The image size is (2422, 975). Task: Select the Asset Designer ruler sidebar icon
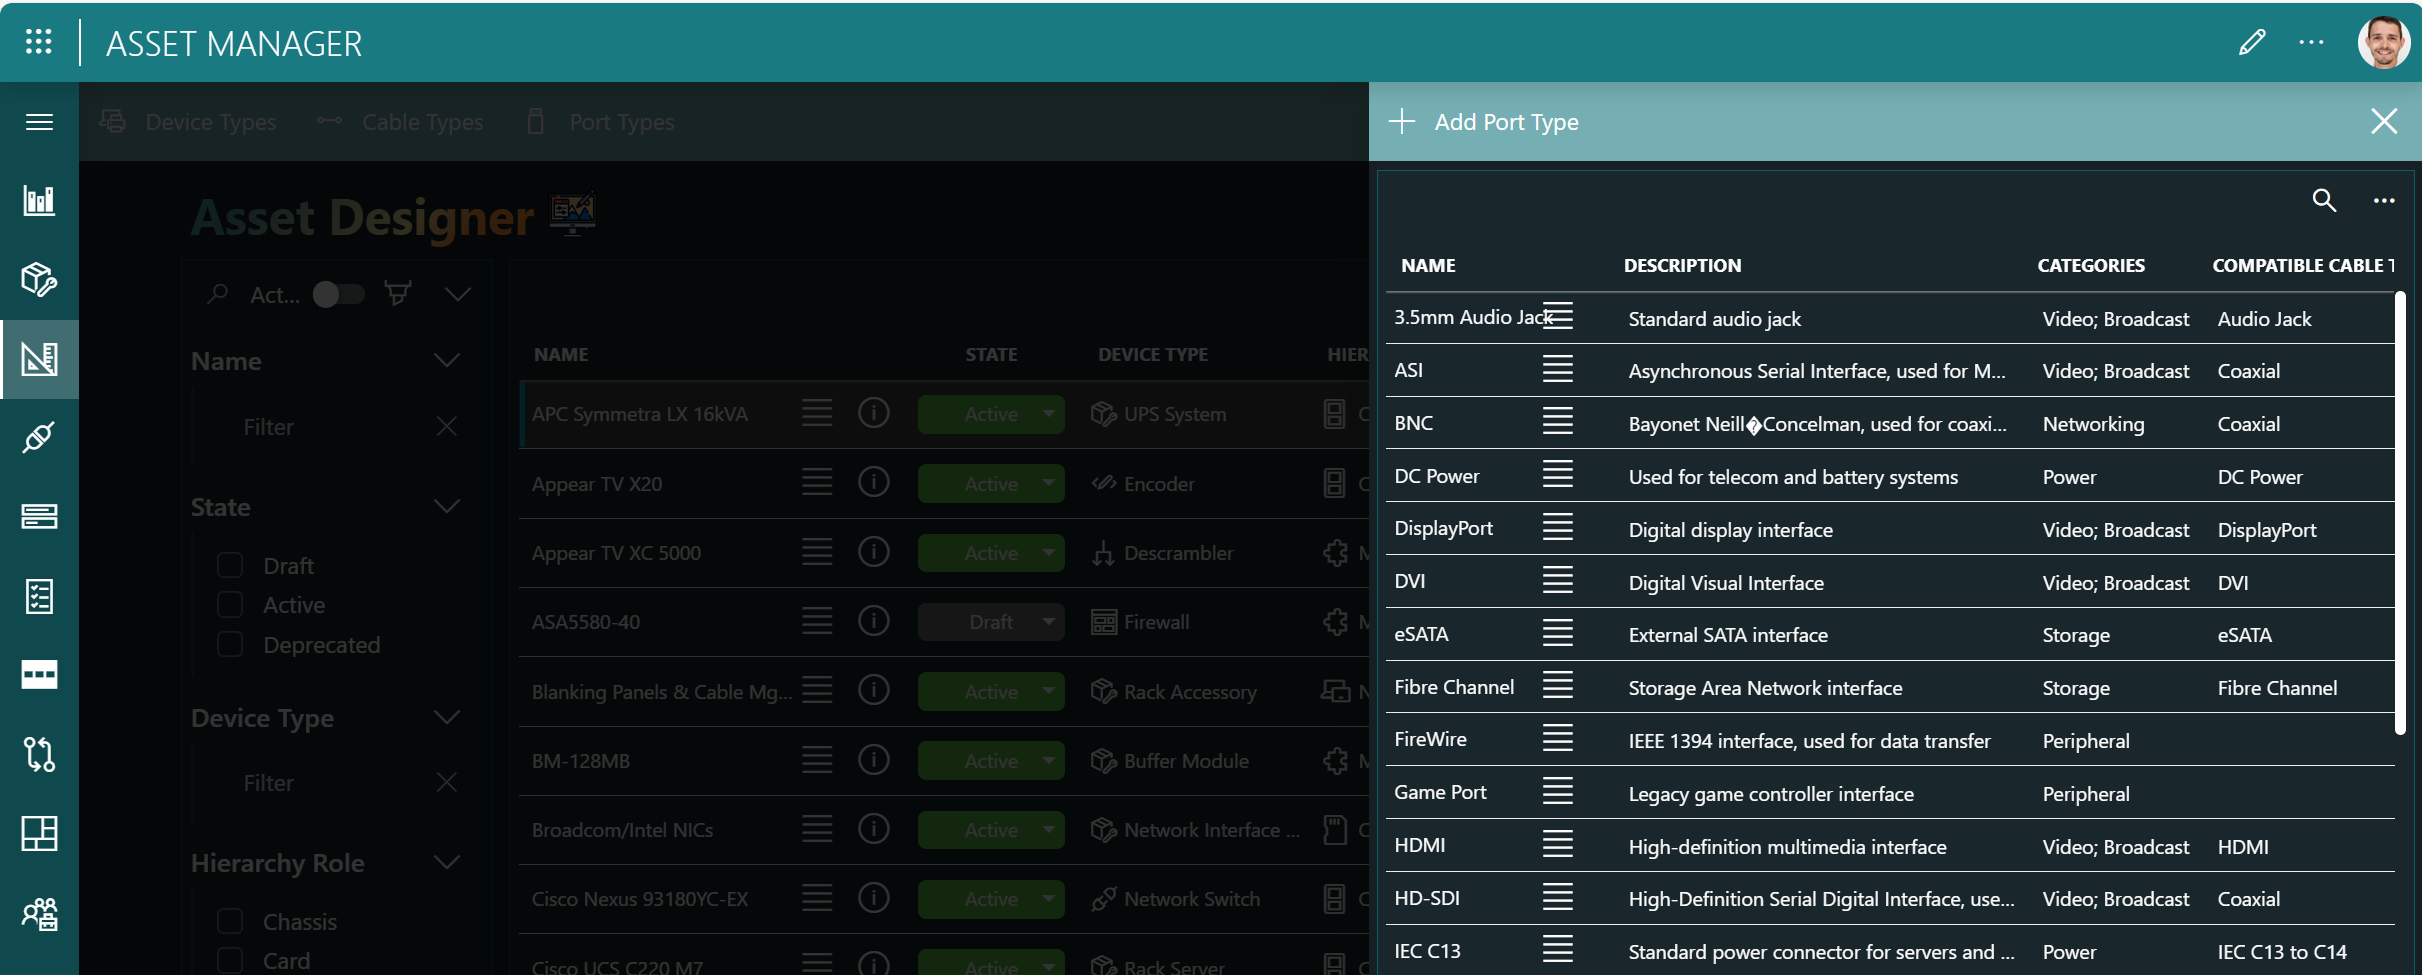coord(39,359)
